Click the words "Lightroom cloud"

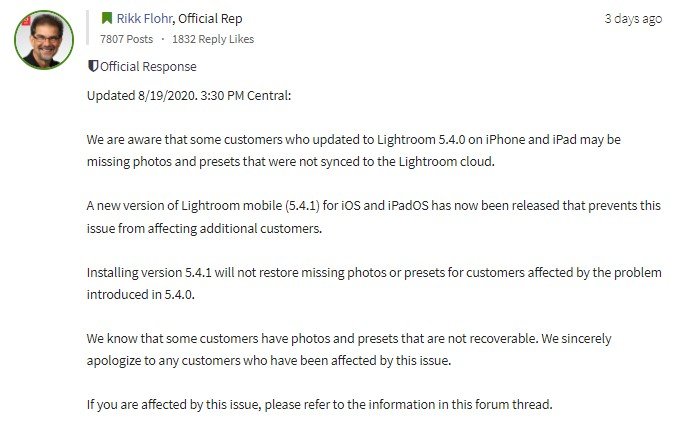click(x=445, y=162)
